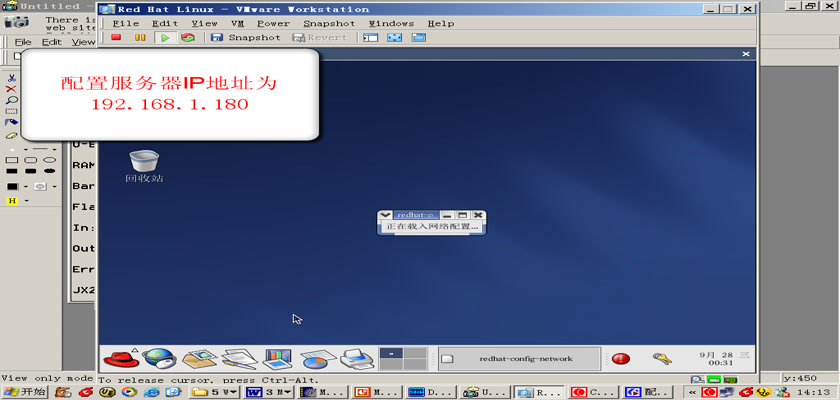Switch to second workspace in the pager

point(415,353)
